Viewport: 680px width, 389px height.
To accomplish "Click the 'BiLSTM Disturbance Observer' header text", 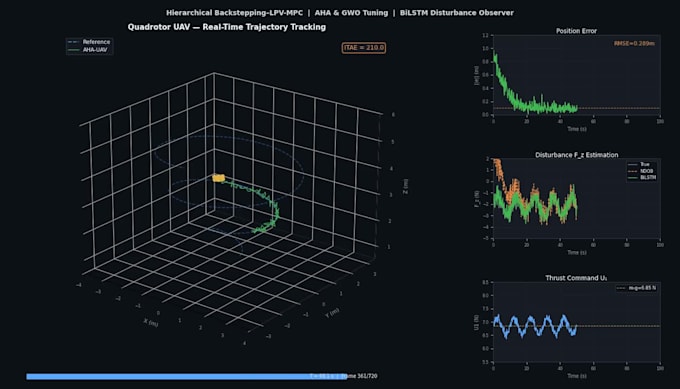I will (457, 13).
